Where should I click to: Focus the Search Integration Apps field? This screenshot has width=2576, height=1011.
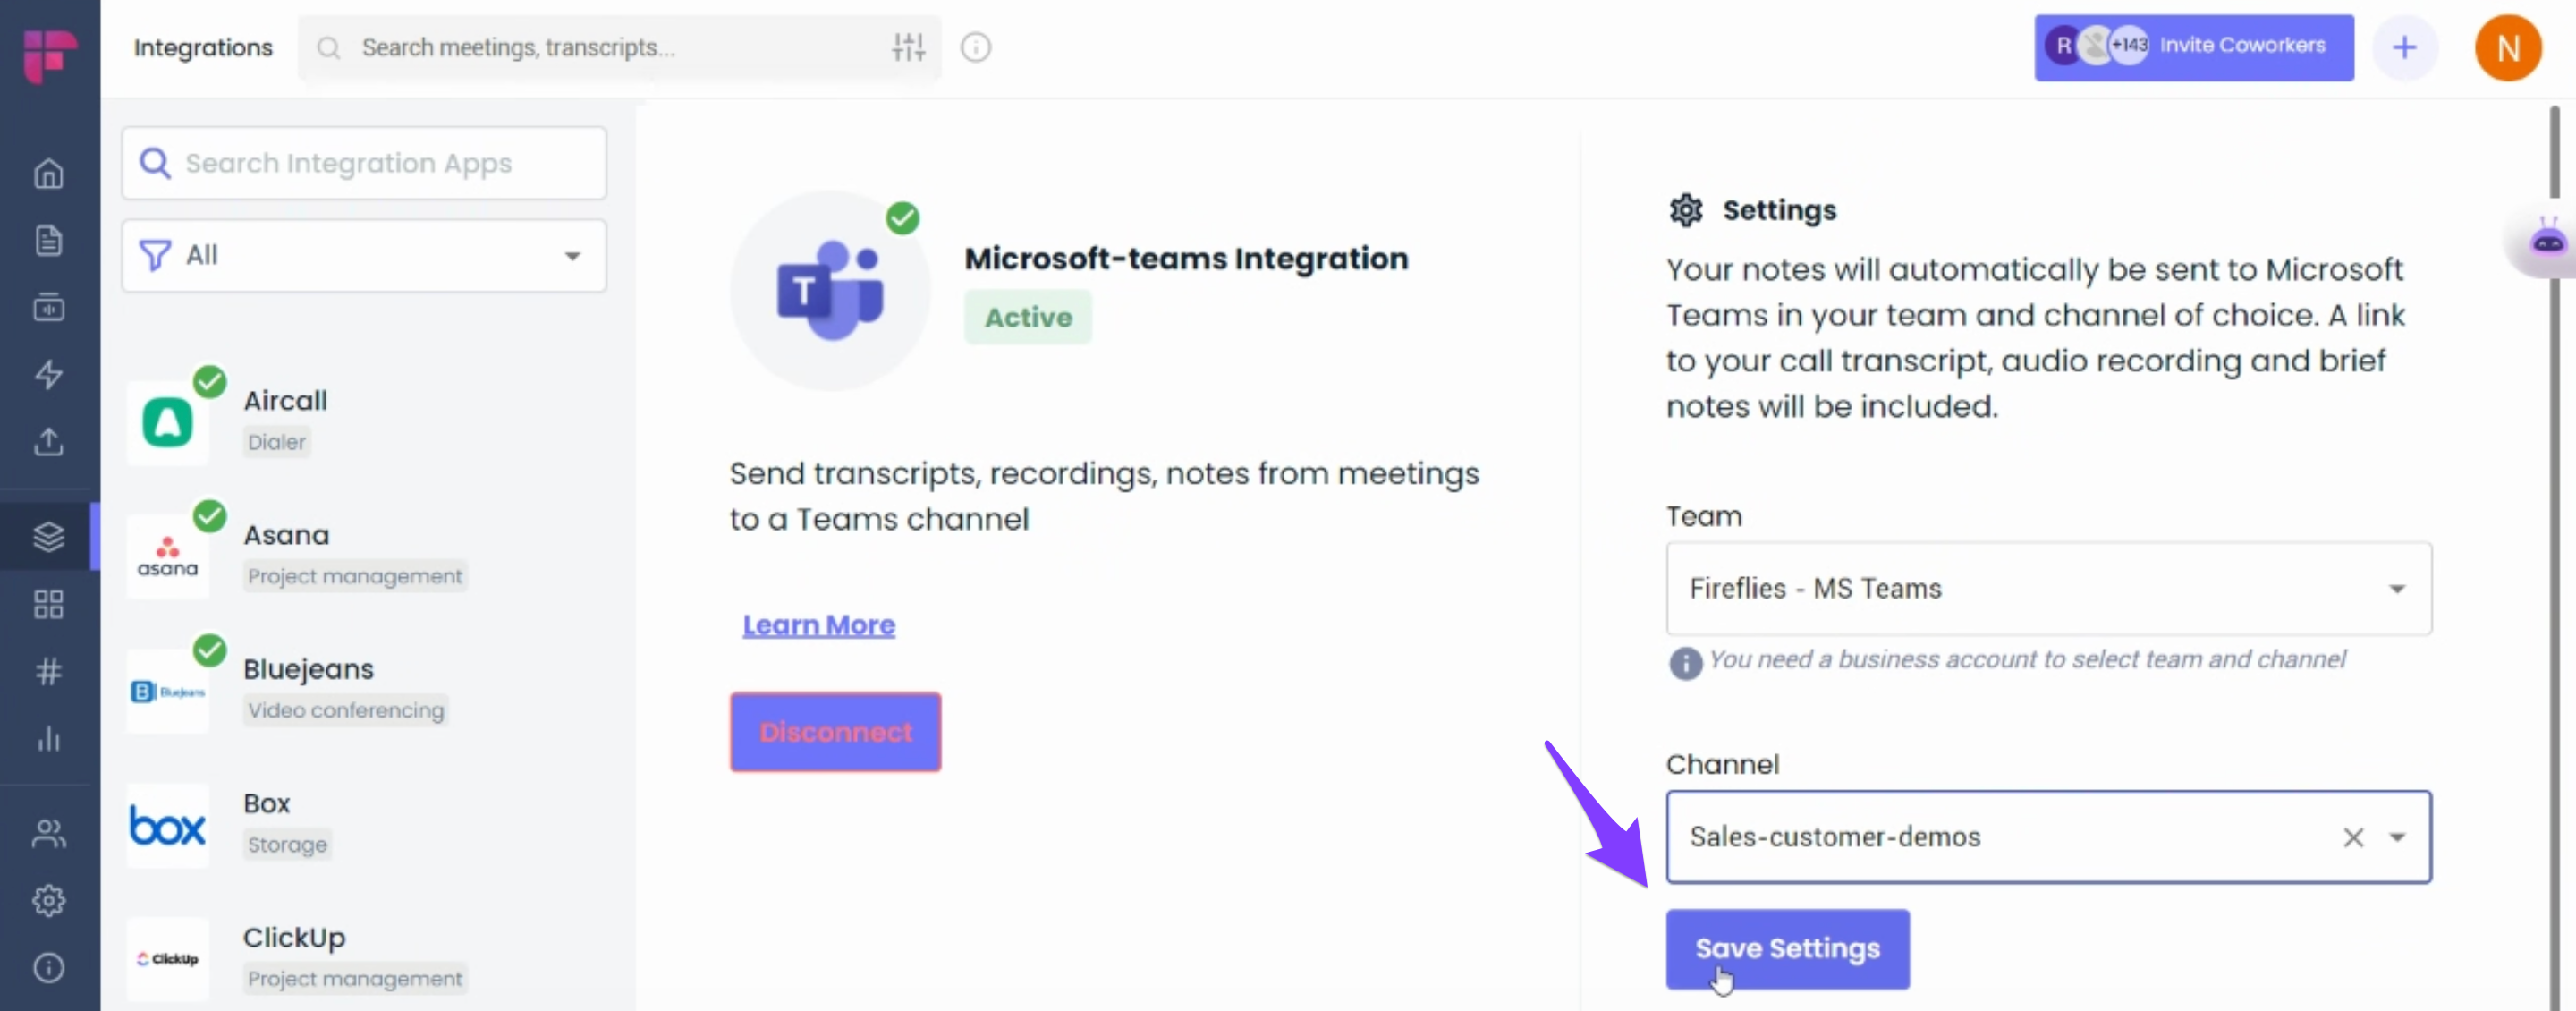[x=364, y=163]
